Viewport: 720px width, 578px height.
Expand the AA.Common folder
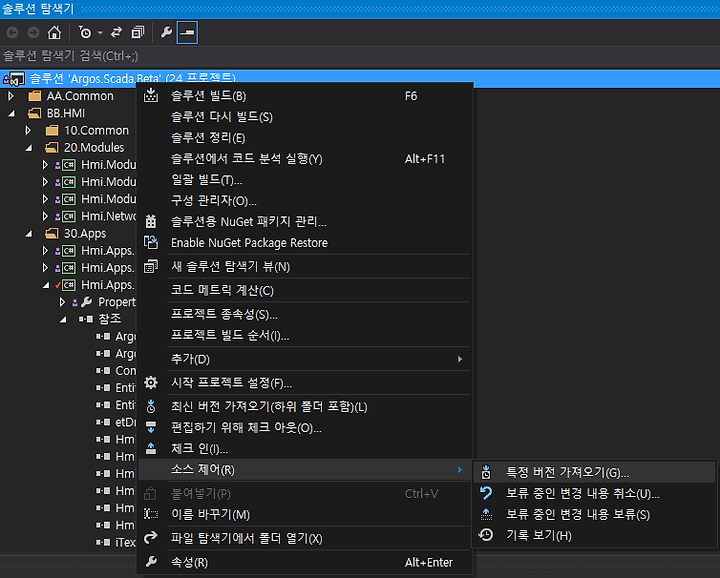11,96
